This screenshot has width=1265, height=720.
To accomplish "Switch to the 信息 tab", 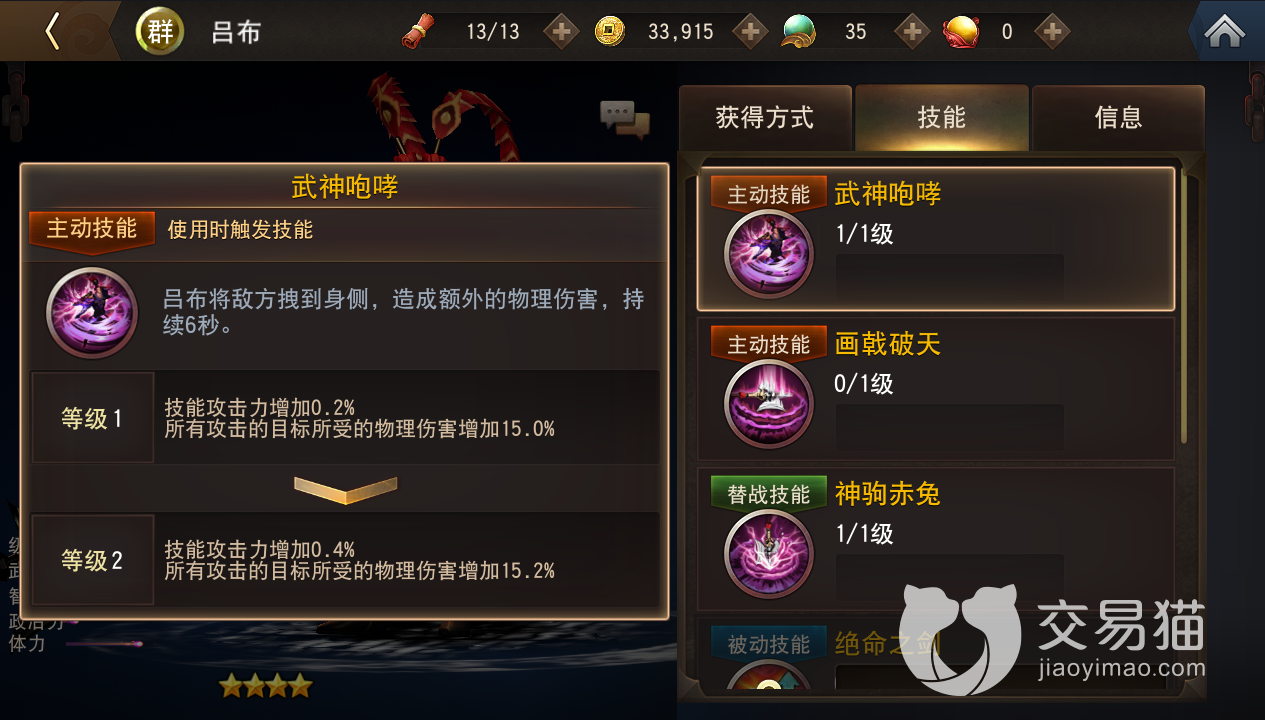I will click(x=1118, y=118).
